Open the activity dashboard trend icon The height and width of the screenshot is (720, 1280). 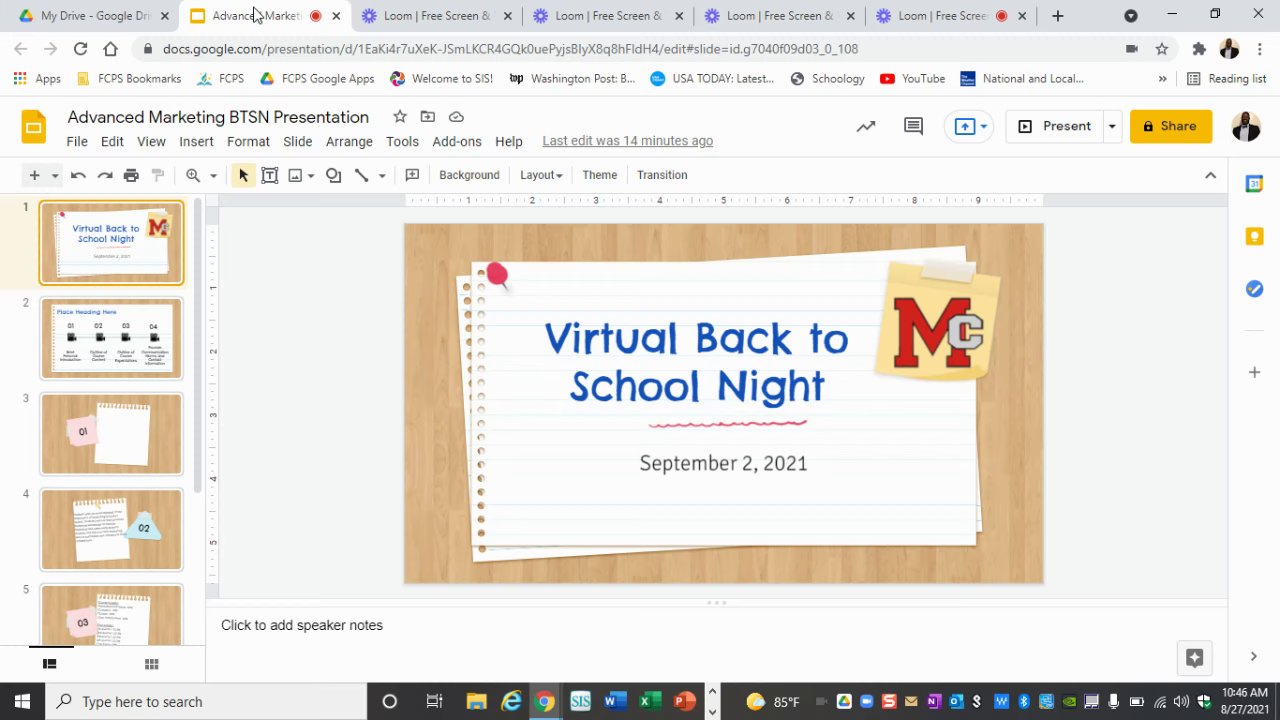[866, 126]
